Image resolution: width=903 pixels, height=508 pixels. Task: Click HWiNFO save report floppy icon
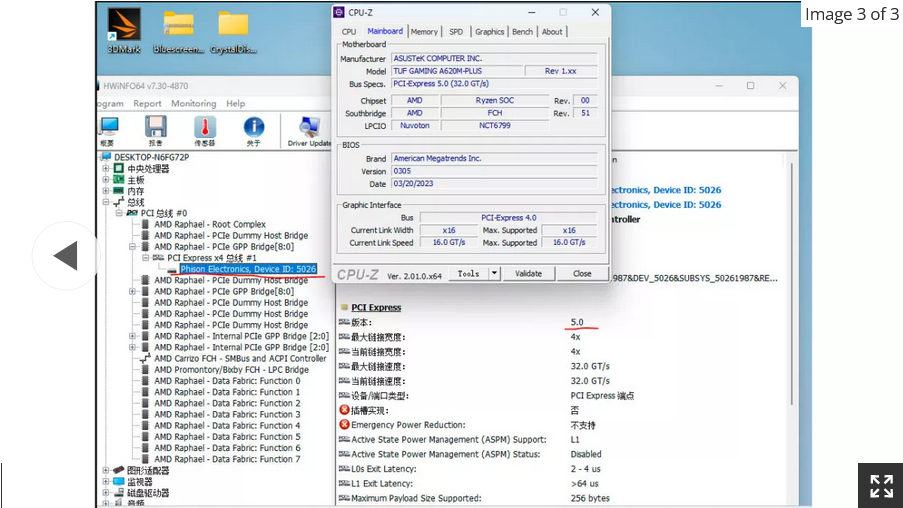(x=155, y=131)
